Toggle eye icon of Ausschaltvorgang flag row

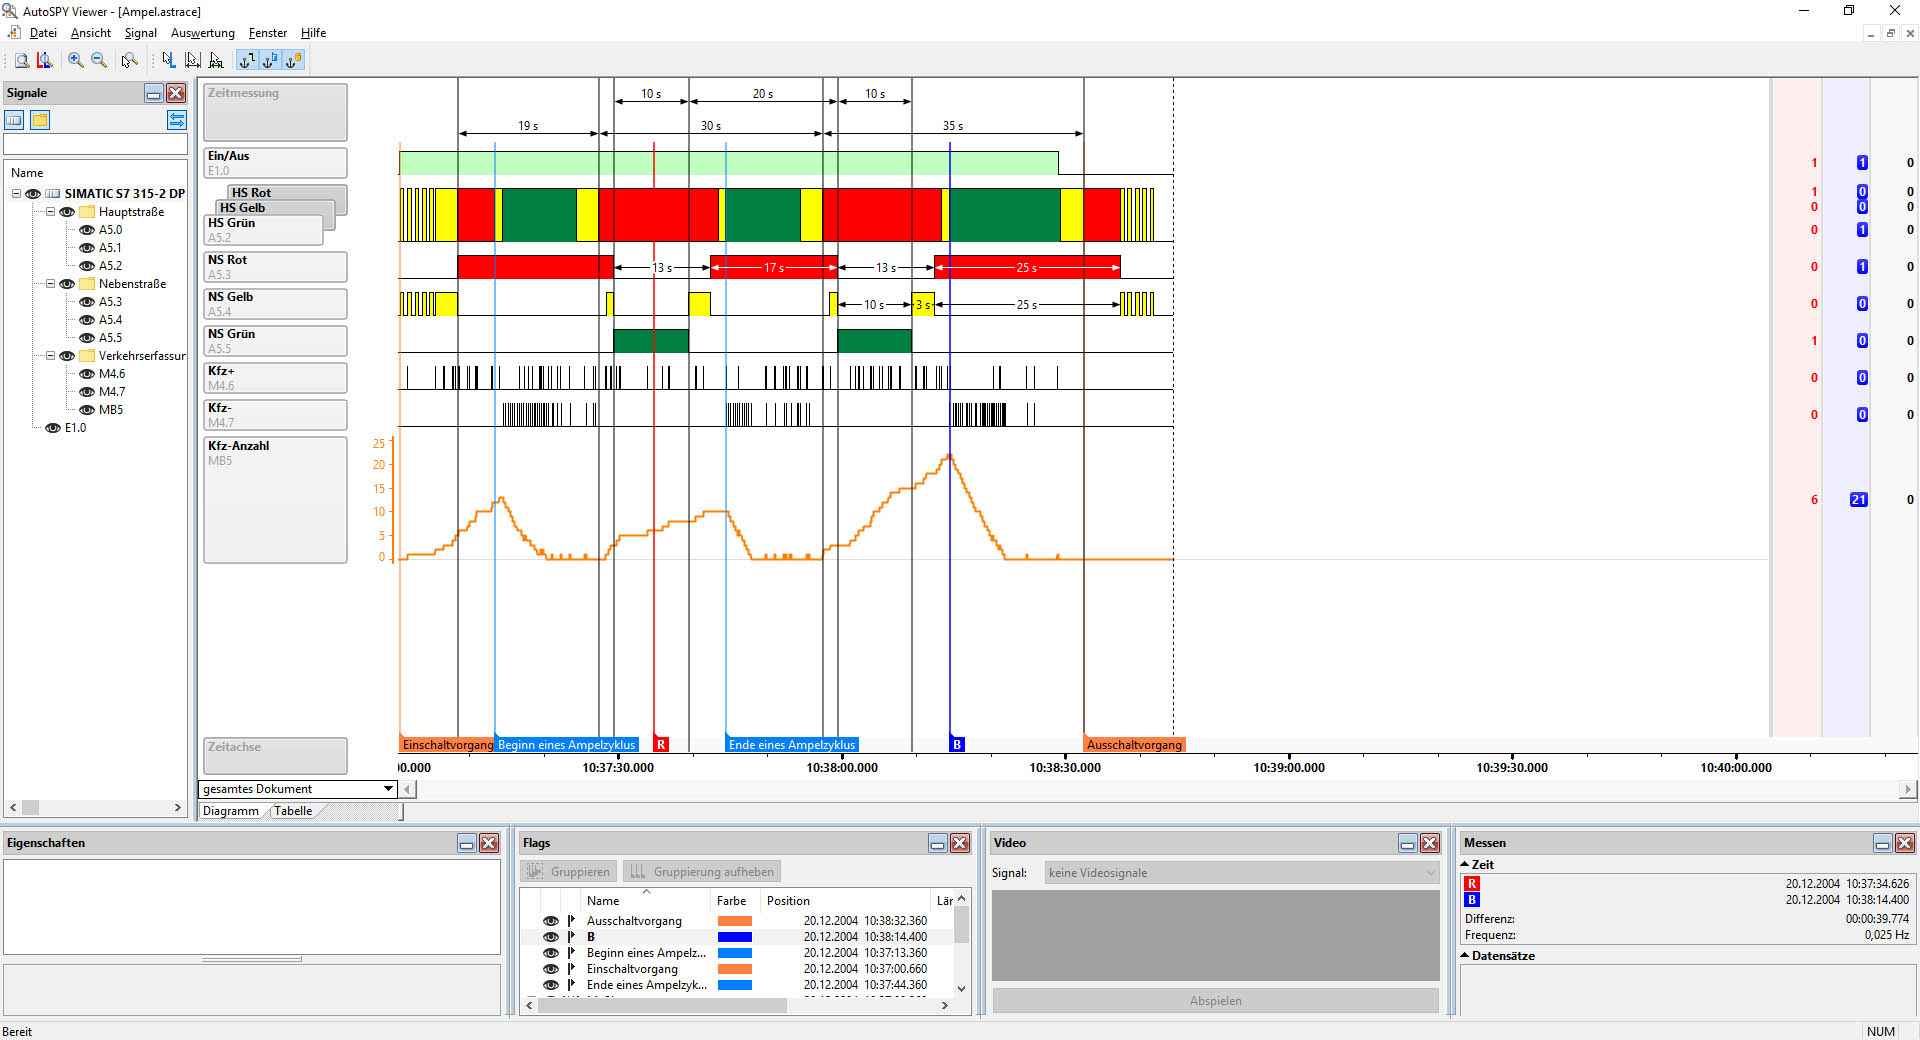pos(551,921)
